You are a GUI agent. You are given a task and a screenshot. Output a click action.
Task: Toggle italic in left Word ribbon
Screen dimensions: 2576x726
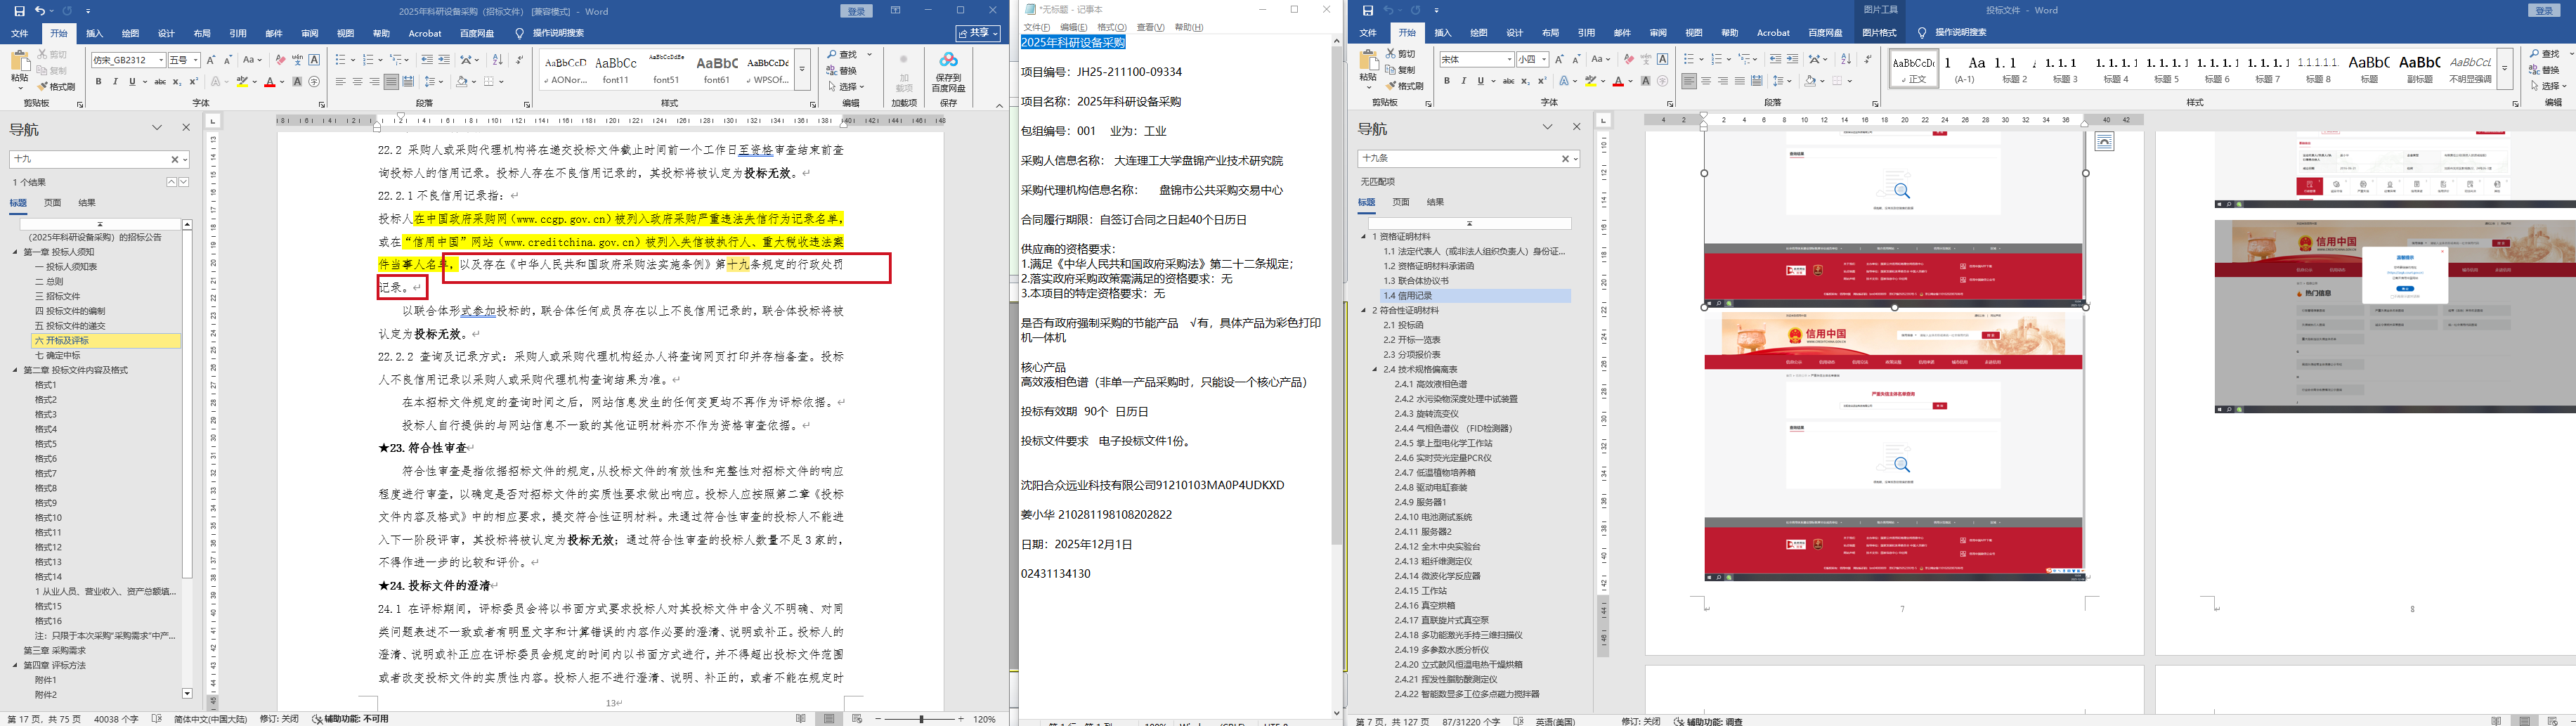(115, 82)
